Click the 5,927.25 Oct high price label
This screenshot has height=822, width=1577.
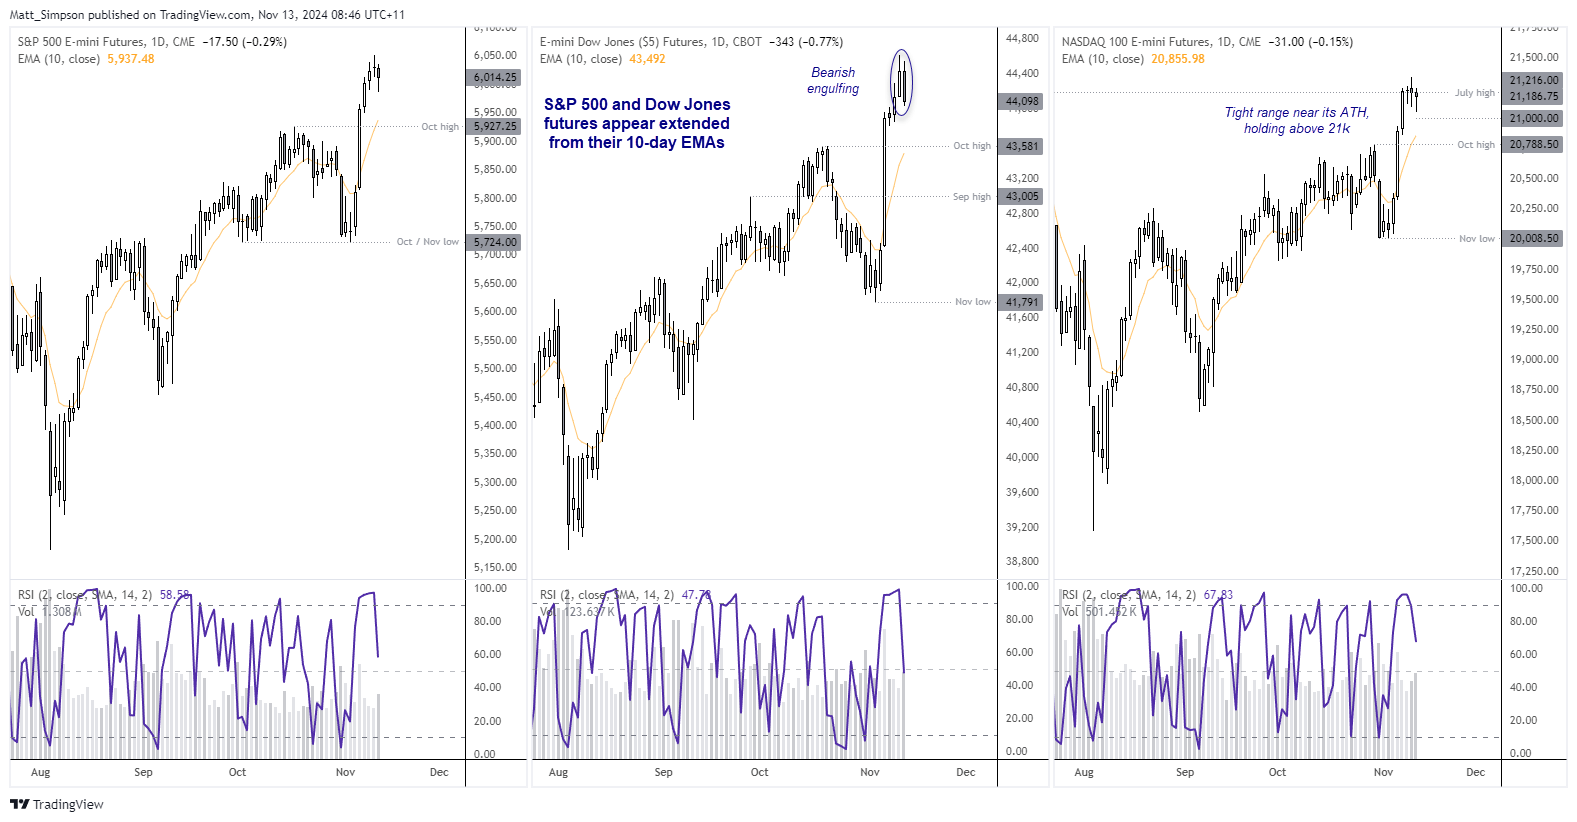pyautogui.click(x=495, y=126)
